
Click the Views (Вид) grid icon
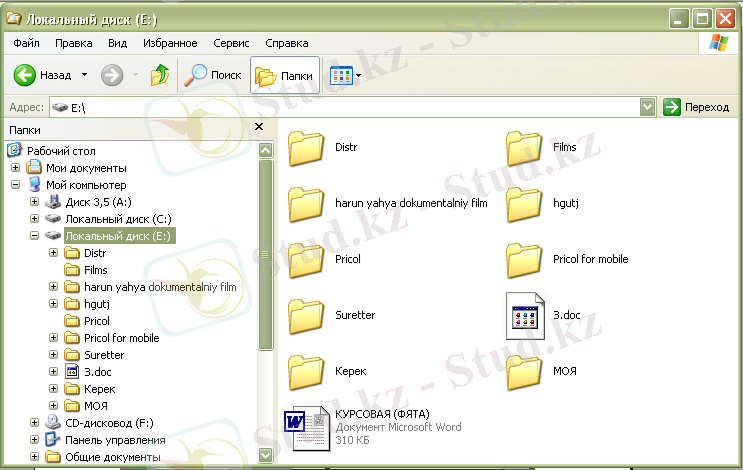(341, 75)
